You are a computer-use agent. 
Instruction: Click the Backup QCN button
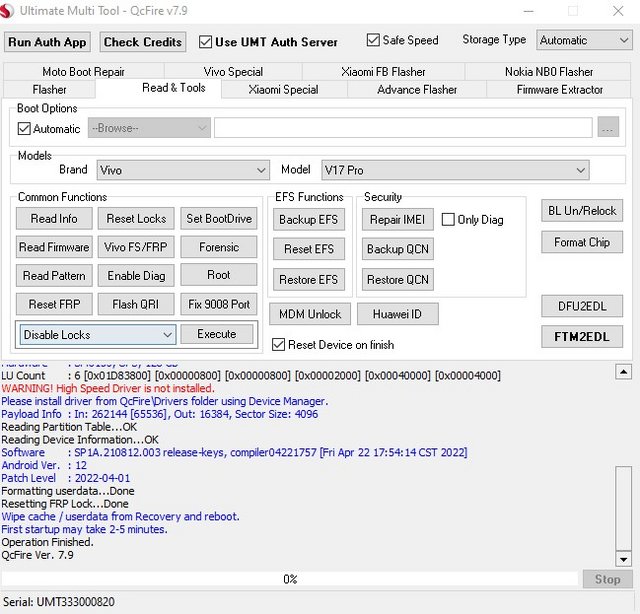pos(398,249)
